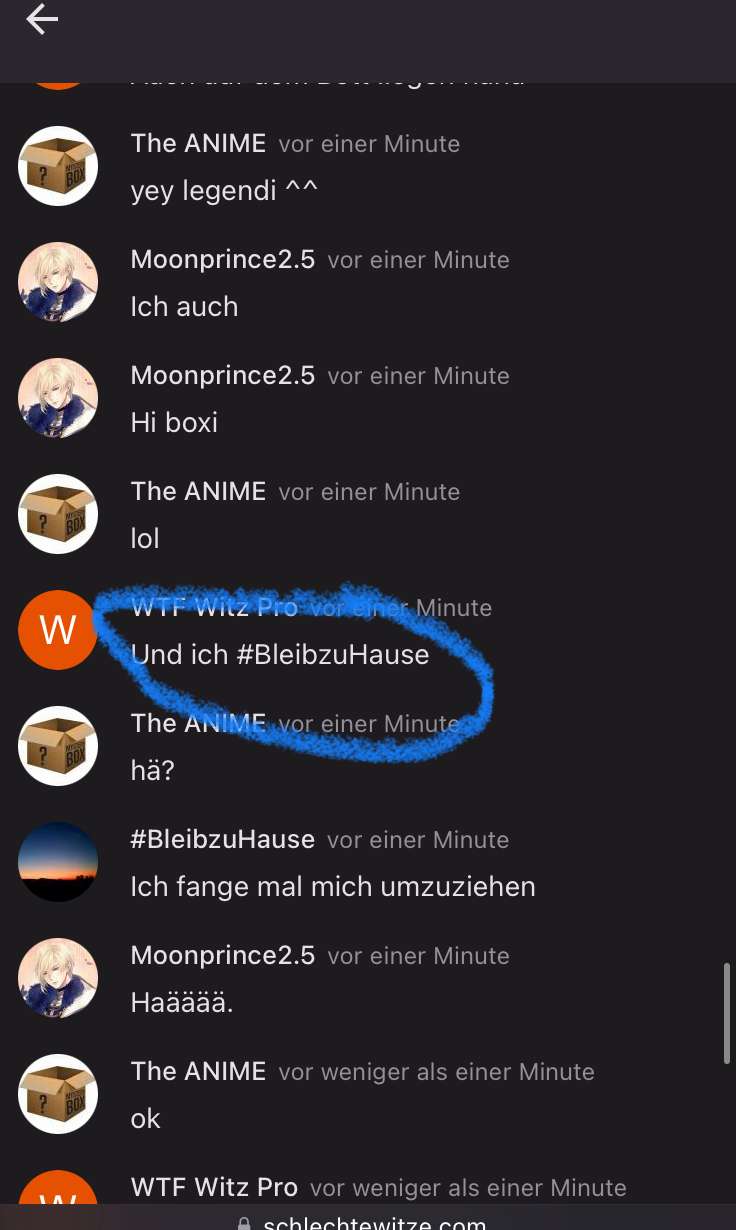Select the message 'Ich fange mal mich umzuziehen'
This screenshot has height=1230, width=736.
pos(333,886)
